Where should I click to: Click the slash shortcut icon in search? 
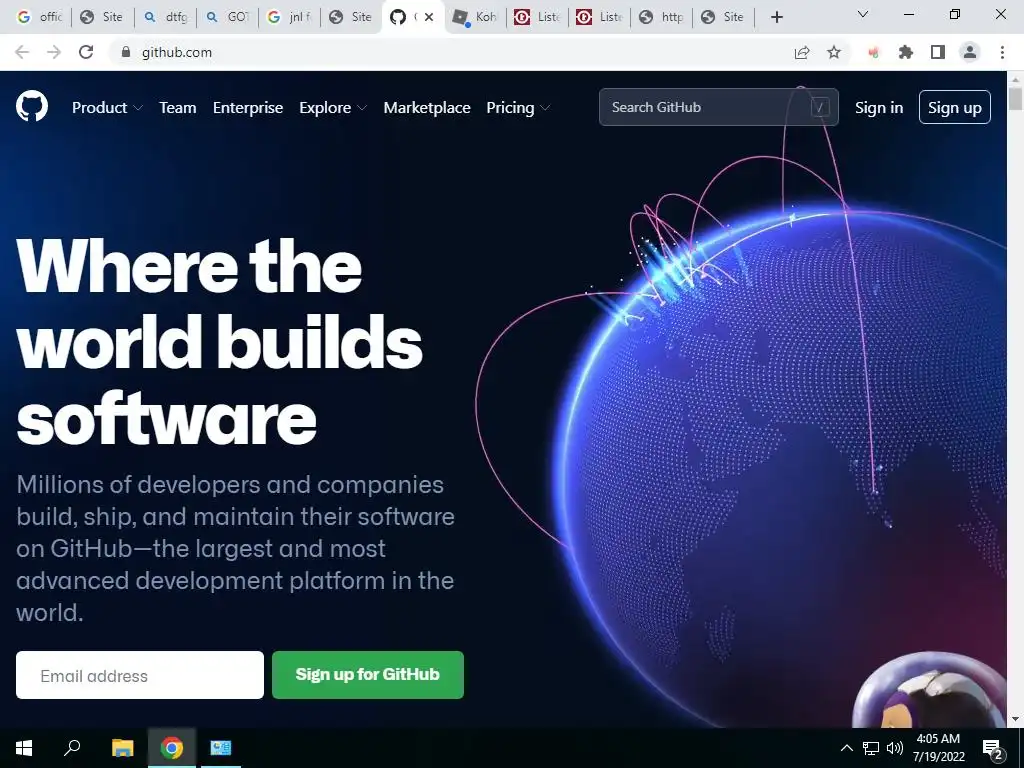pyautogui.click(x=820, y=107)
